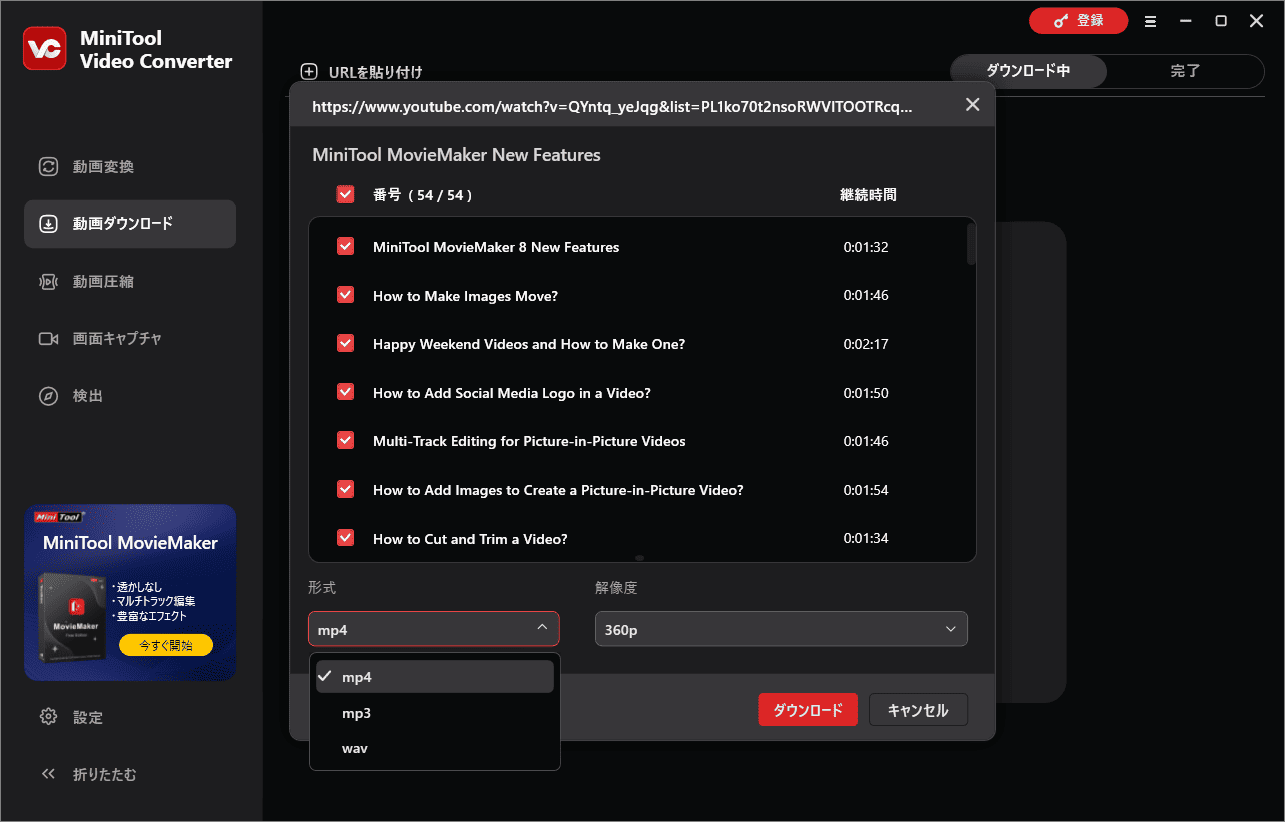Click the red ダウンロード button
Image resolution: width=1285 pixels, height=822 pixels.
tap(808, 710)
